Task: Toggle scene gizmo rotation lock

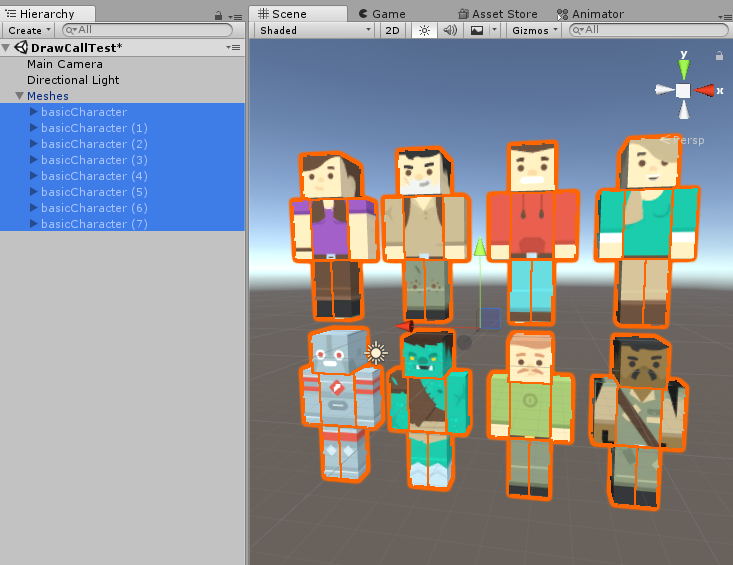Action: pos(719,56)
